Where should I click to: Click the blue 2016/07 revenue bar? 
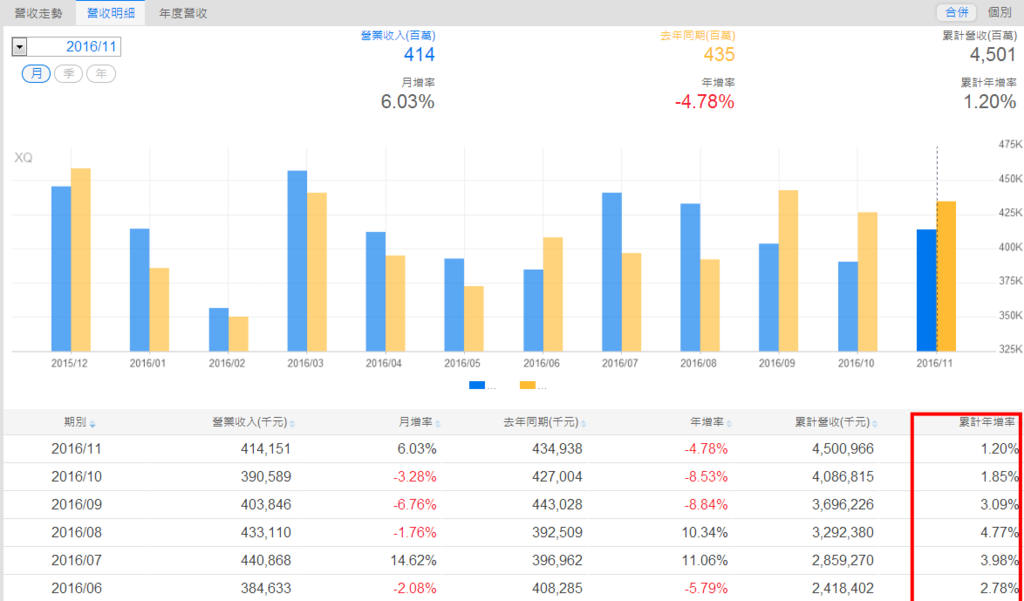pos(612,272)
